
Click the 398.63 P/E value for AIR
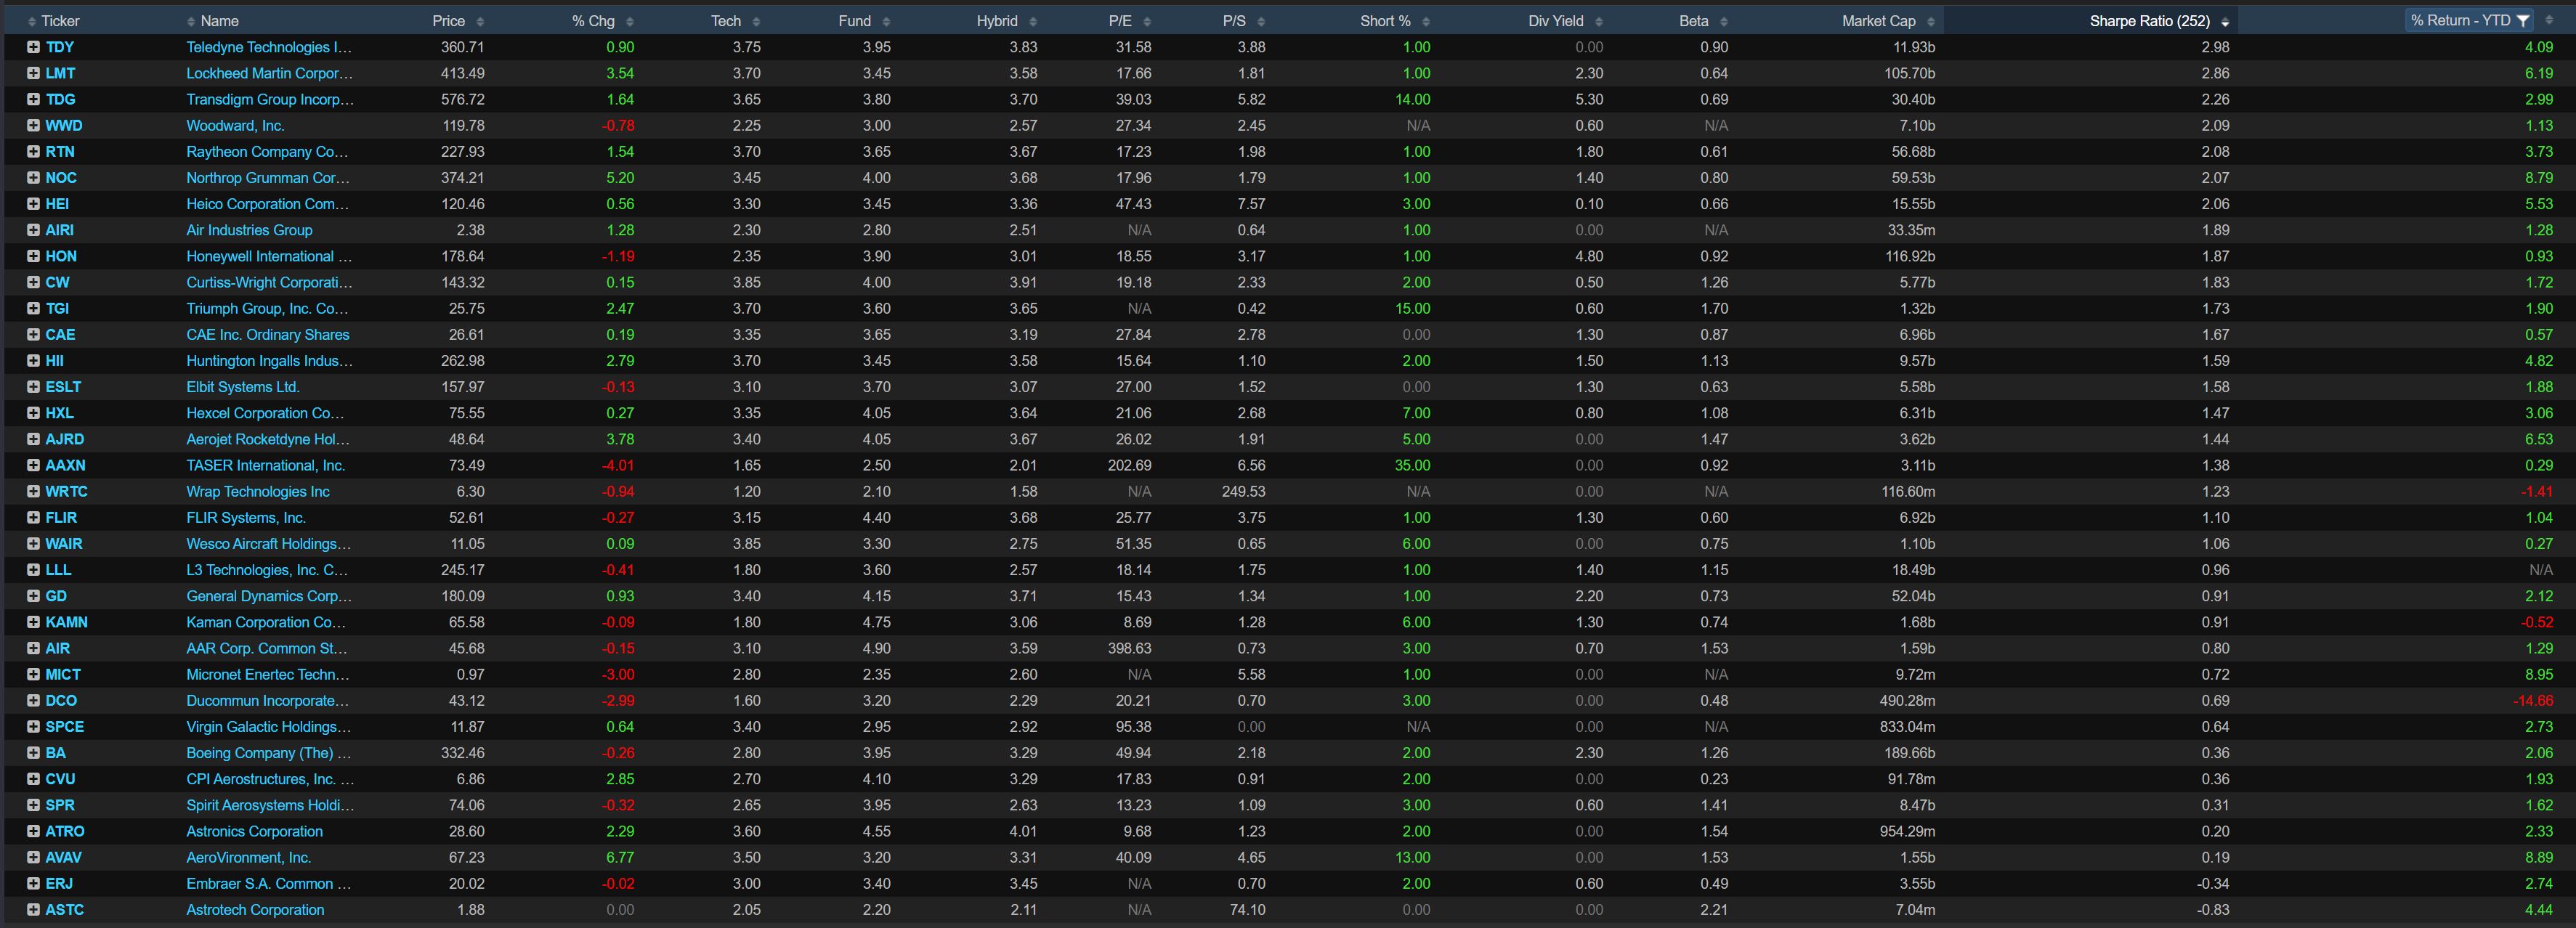1130,648
